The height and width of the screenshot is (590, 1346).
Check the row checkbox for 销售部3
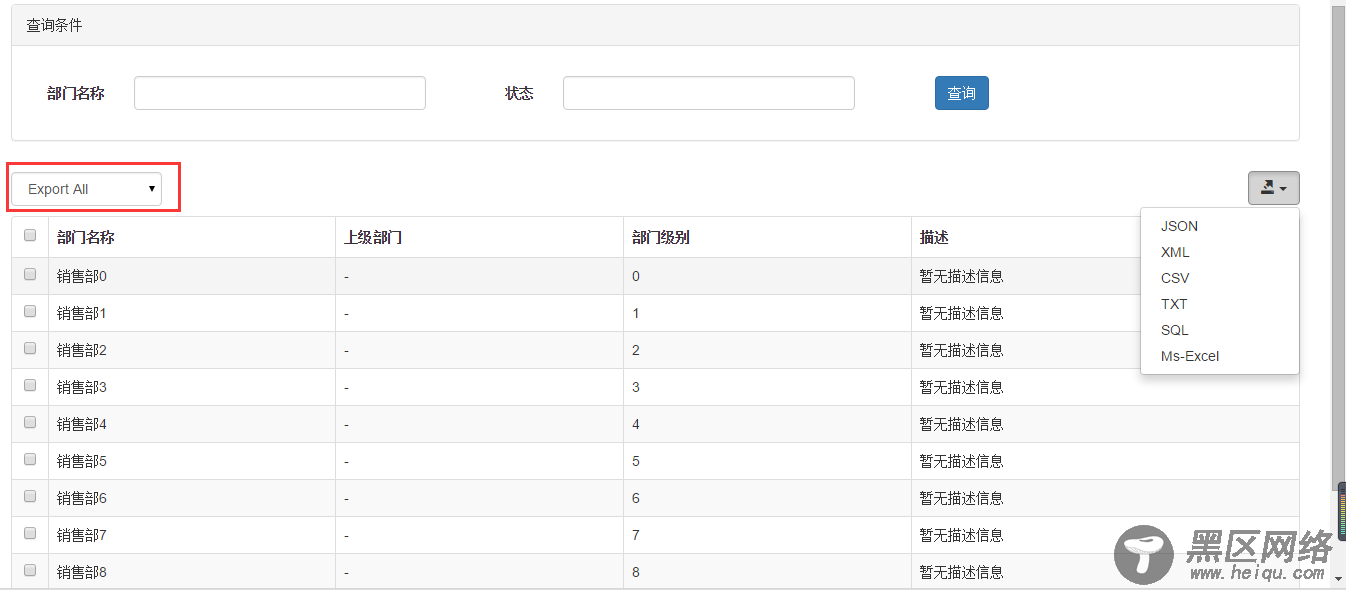30,385
